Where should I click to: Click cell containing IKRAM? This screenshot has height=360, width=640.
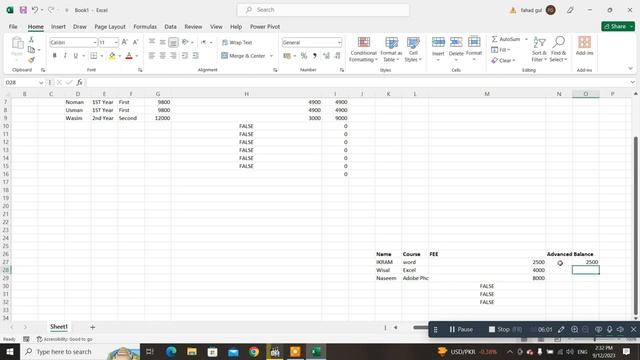pyautogui.click(x=388, y=262)
